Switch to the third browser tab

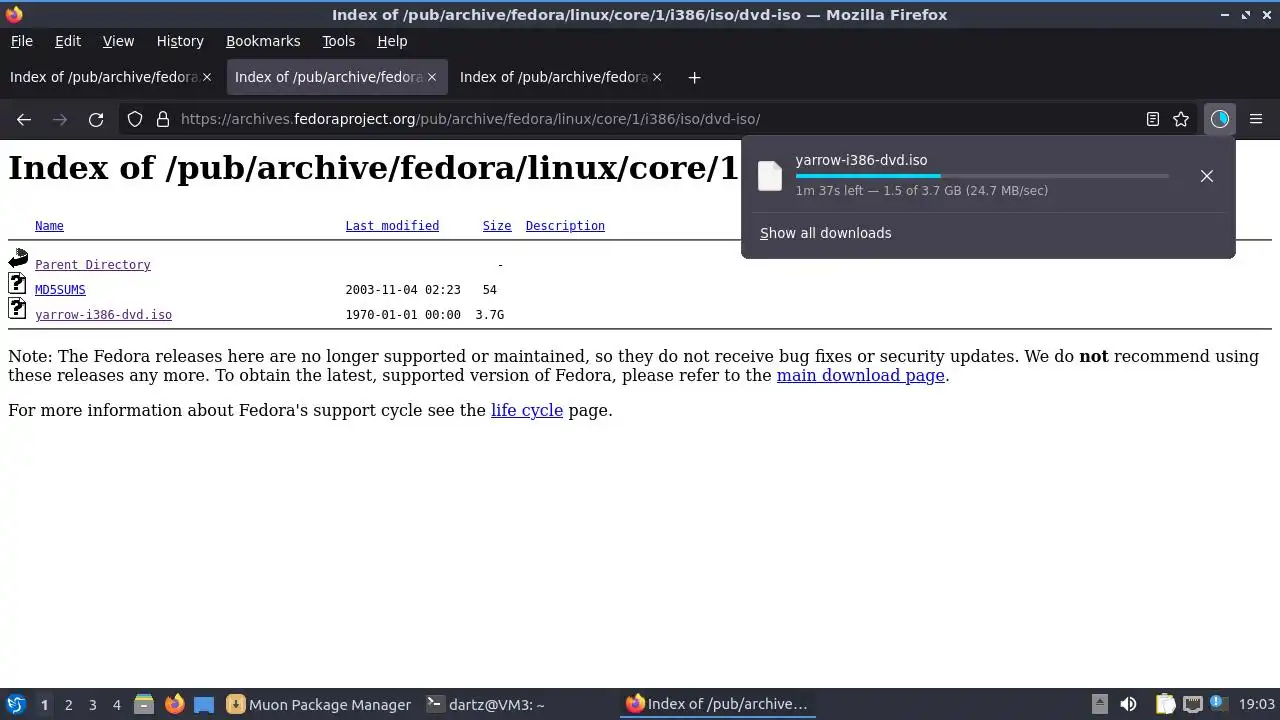tap(560, 77)
